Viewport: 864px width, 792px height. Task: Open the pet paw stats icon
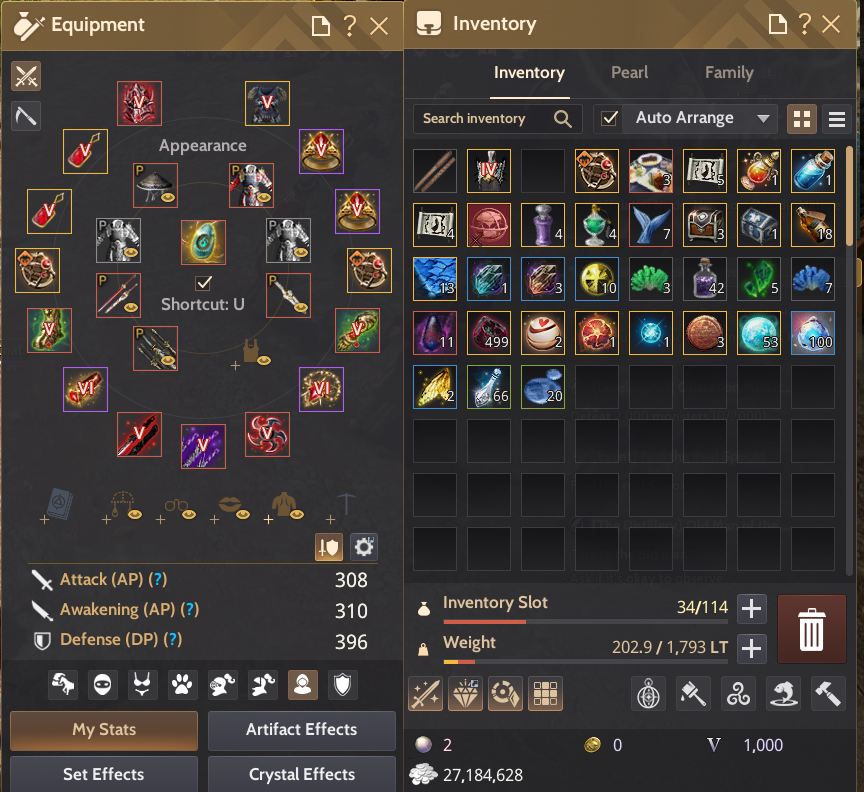[182, 685]
